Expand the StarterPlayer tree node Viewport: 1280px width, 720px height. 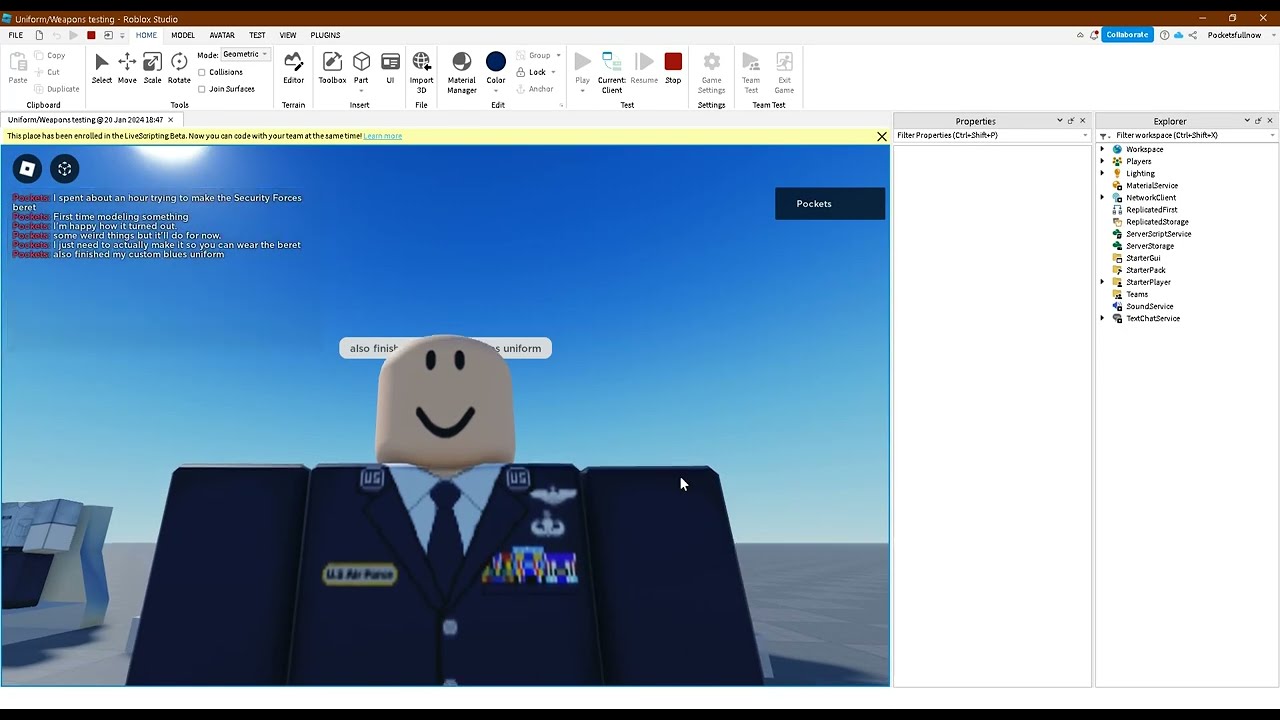1103,282
